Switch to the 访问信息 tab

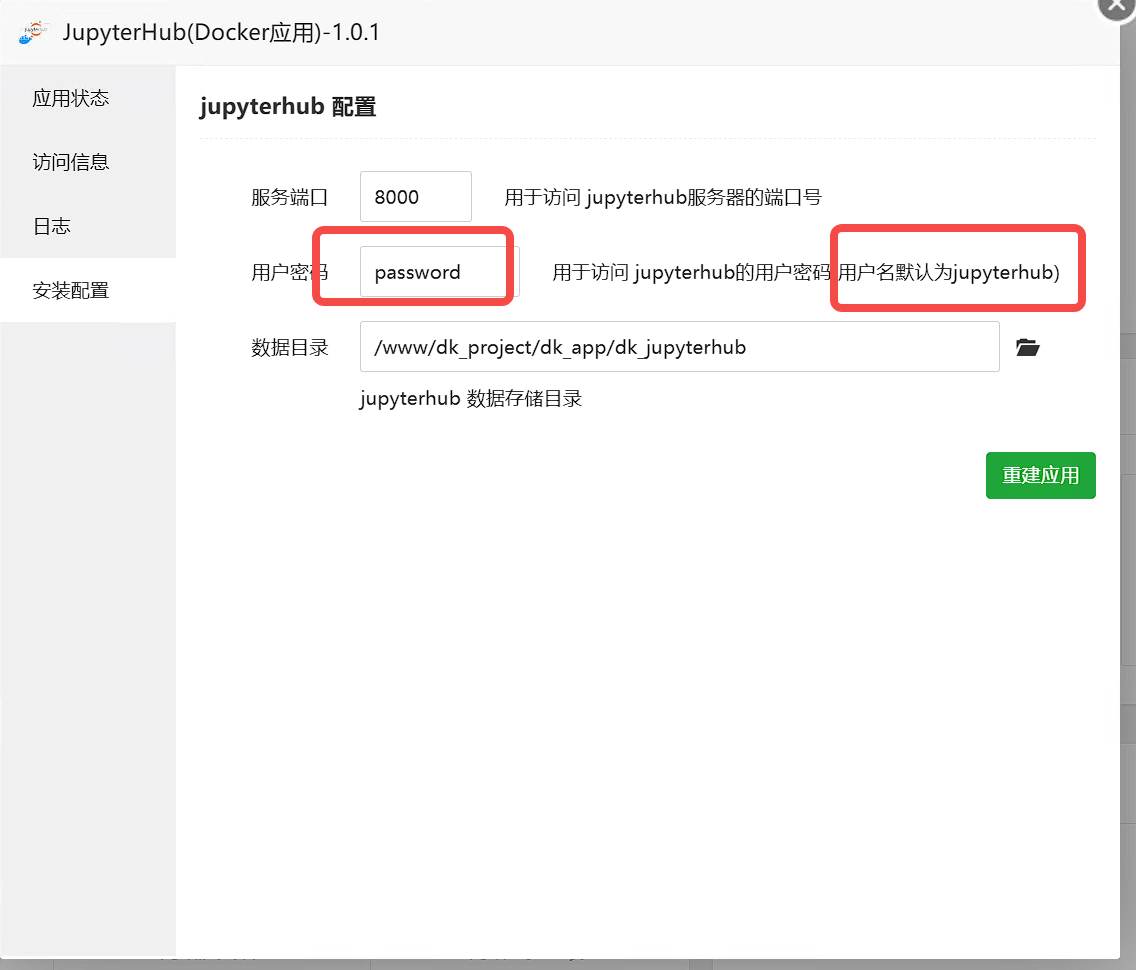[88, 162]
